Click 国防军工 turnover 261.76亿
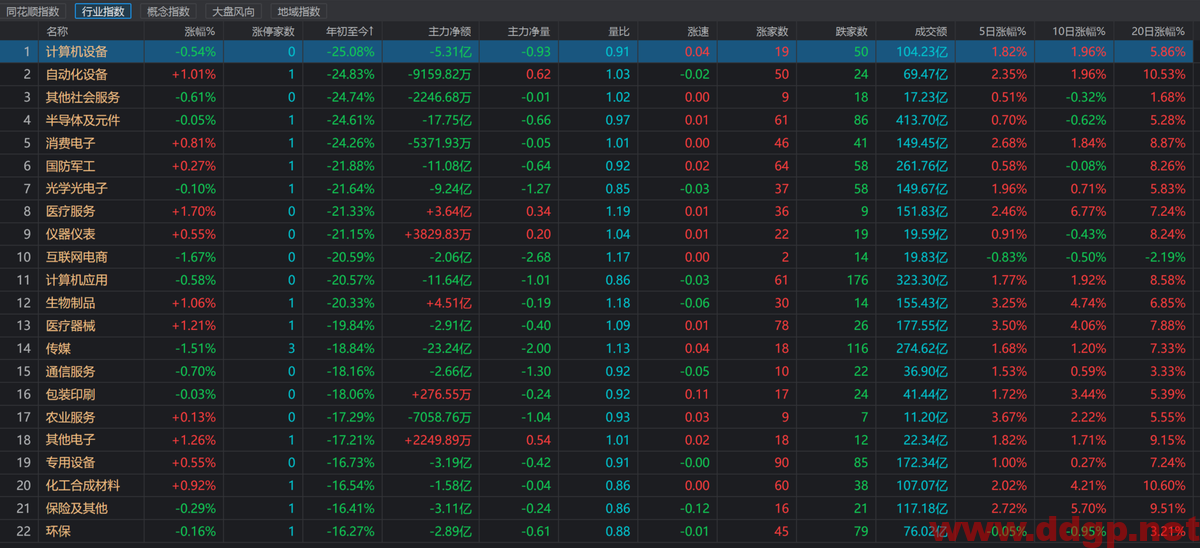1200x548 pixels. pyautogui.click(x=923, y=166)
